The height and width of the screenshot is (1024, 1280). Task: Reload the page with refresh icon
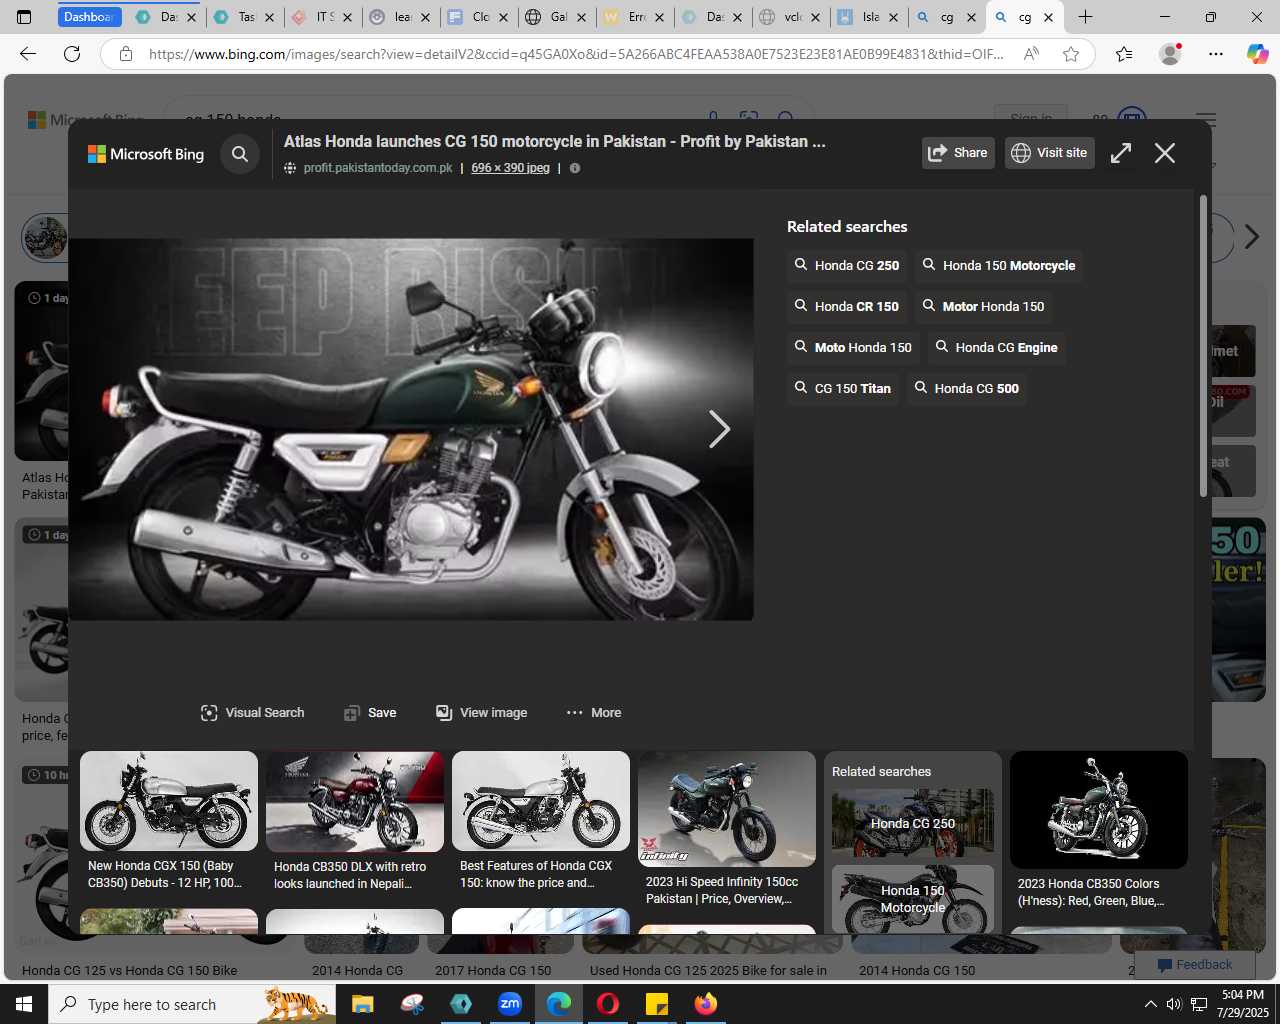pyautogui.click(x=72, y=54)
